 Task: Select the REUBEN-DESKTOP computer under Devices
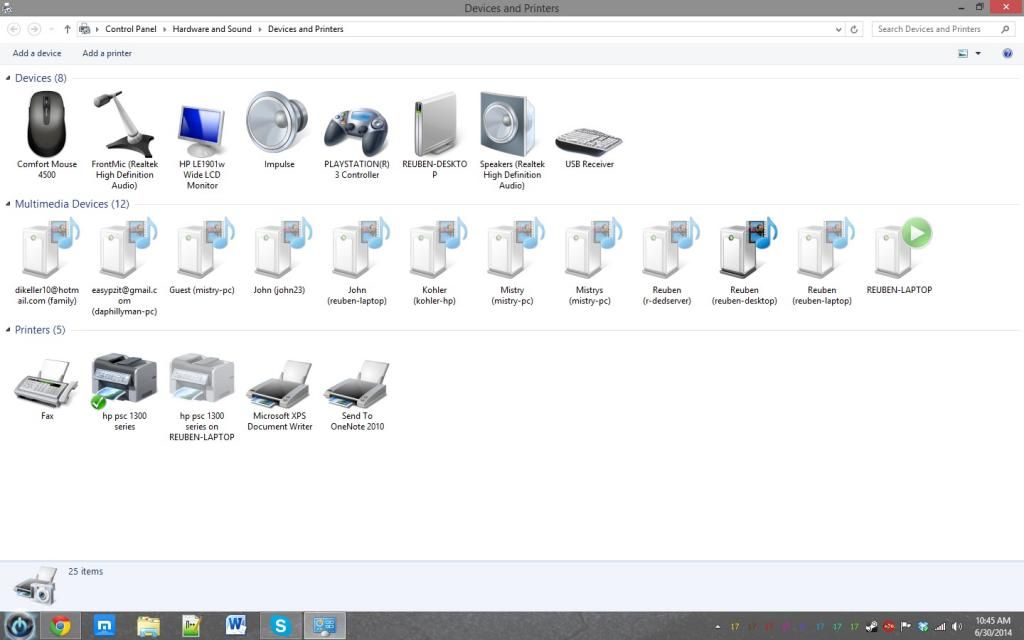(x=434, y=135)
